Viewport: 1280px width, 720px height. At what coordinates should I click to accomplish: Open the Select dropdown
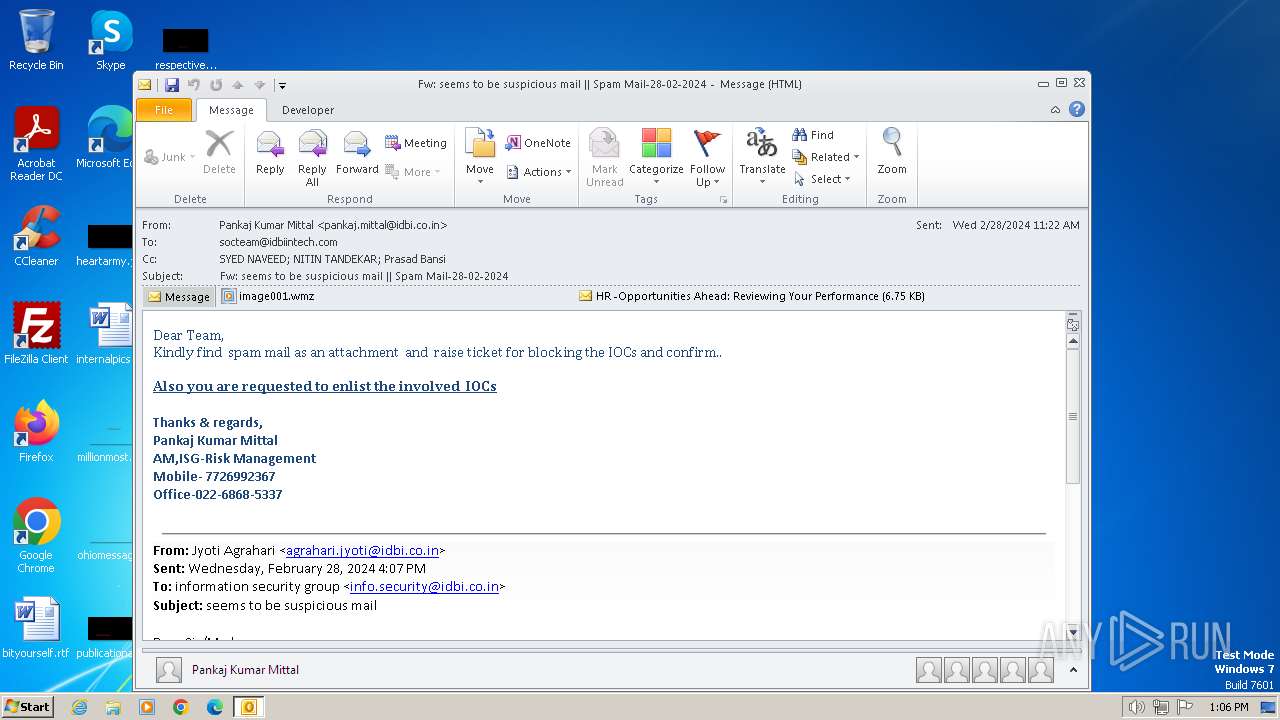pos(822,179)
